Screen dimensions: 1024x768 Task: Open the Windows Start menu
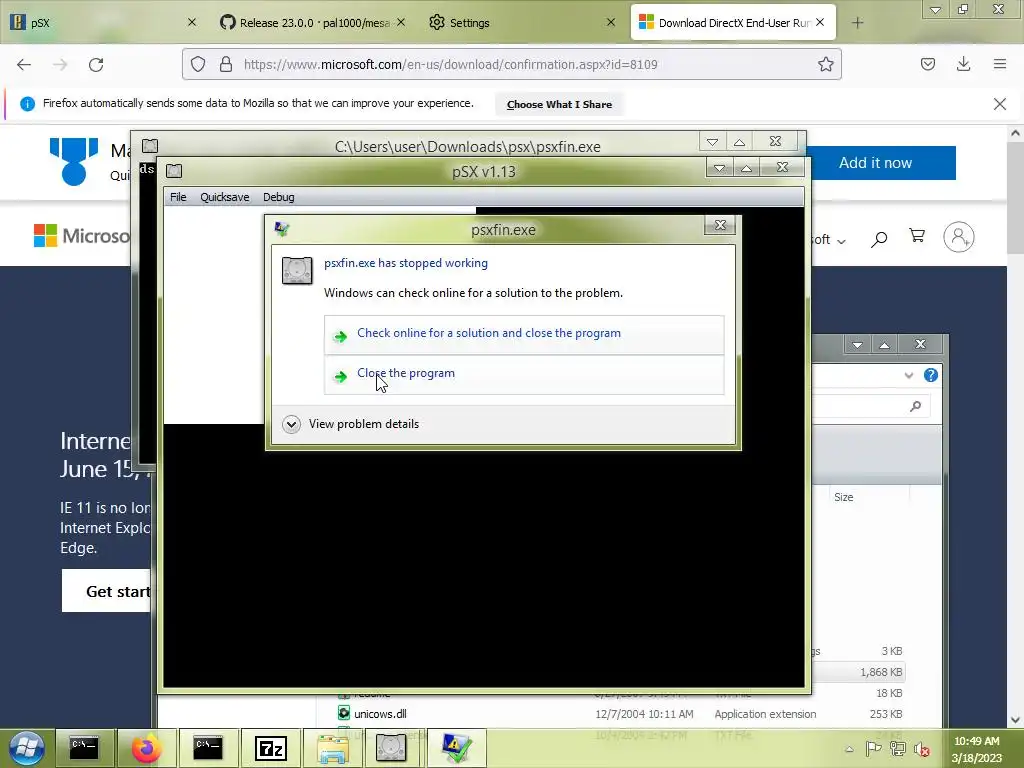coord(27,748)
